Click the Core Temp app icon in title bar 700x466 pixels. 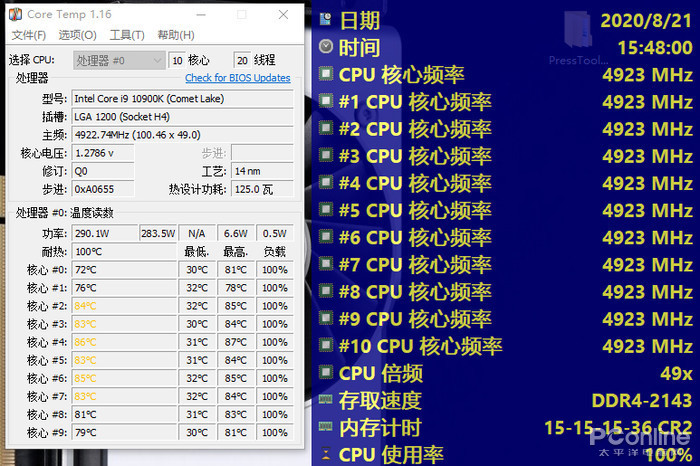(16, 14)
